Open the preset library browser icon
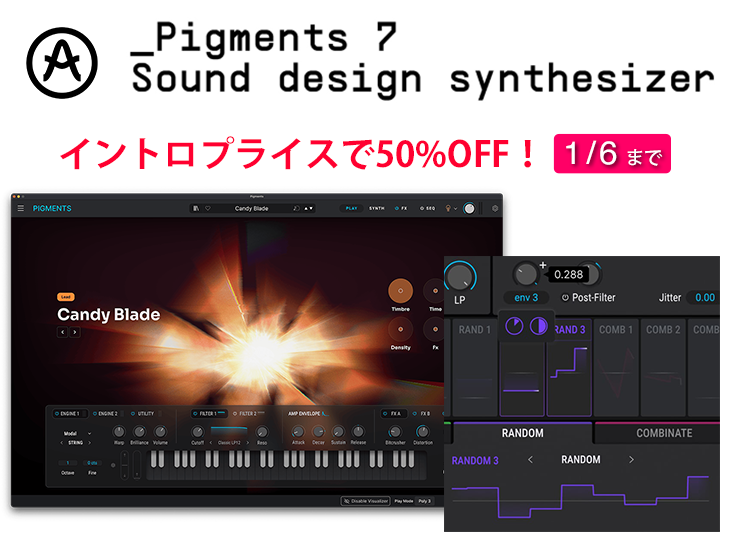Screen dimensions: 732x540 [196, 208]
